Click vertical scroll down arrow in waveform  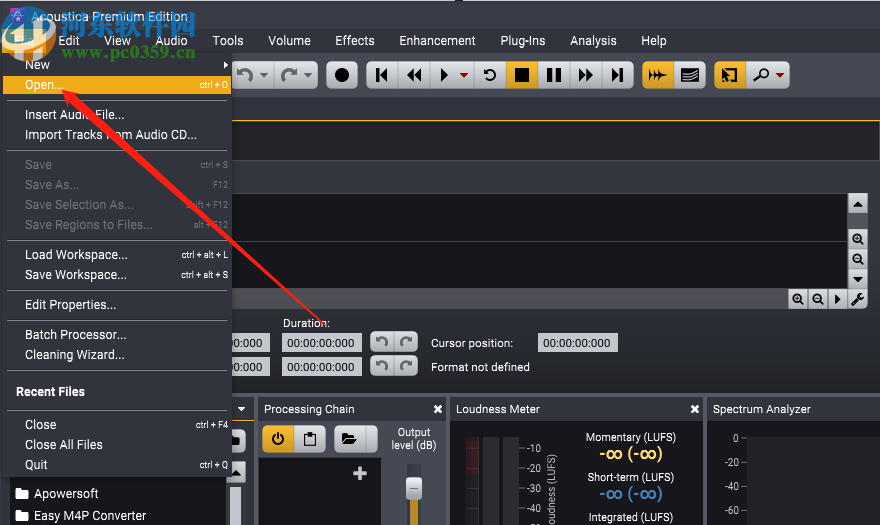pos(858,279)
